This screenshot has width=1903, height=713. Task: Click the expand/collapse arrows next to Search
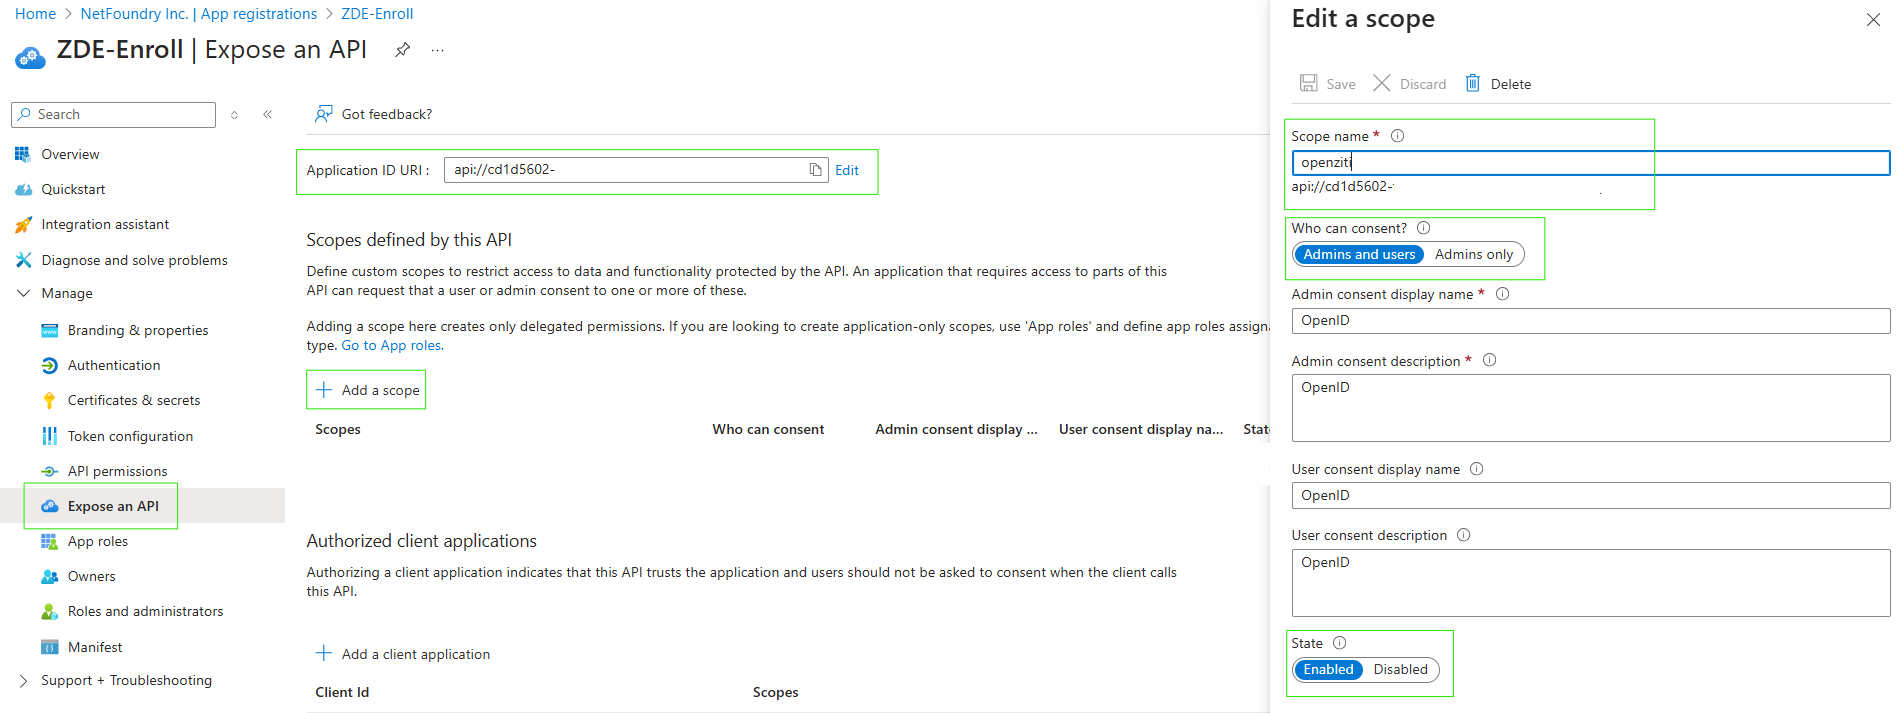(x=234, y=115)
